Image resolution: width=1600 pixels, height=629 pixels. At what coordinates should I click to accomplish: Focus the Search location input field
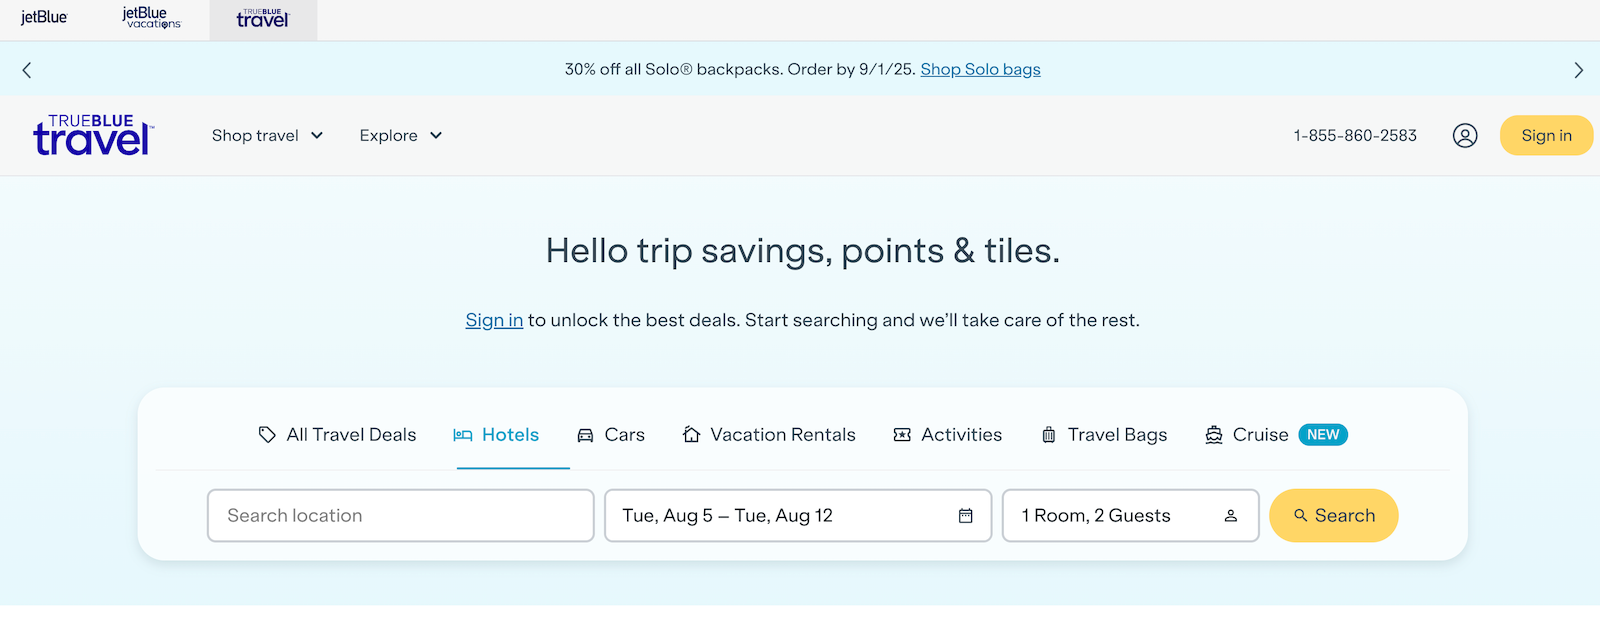tap(401, 516)
